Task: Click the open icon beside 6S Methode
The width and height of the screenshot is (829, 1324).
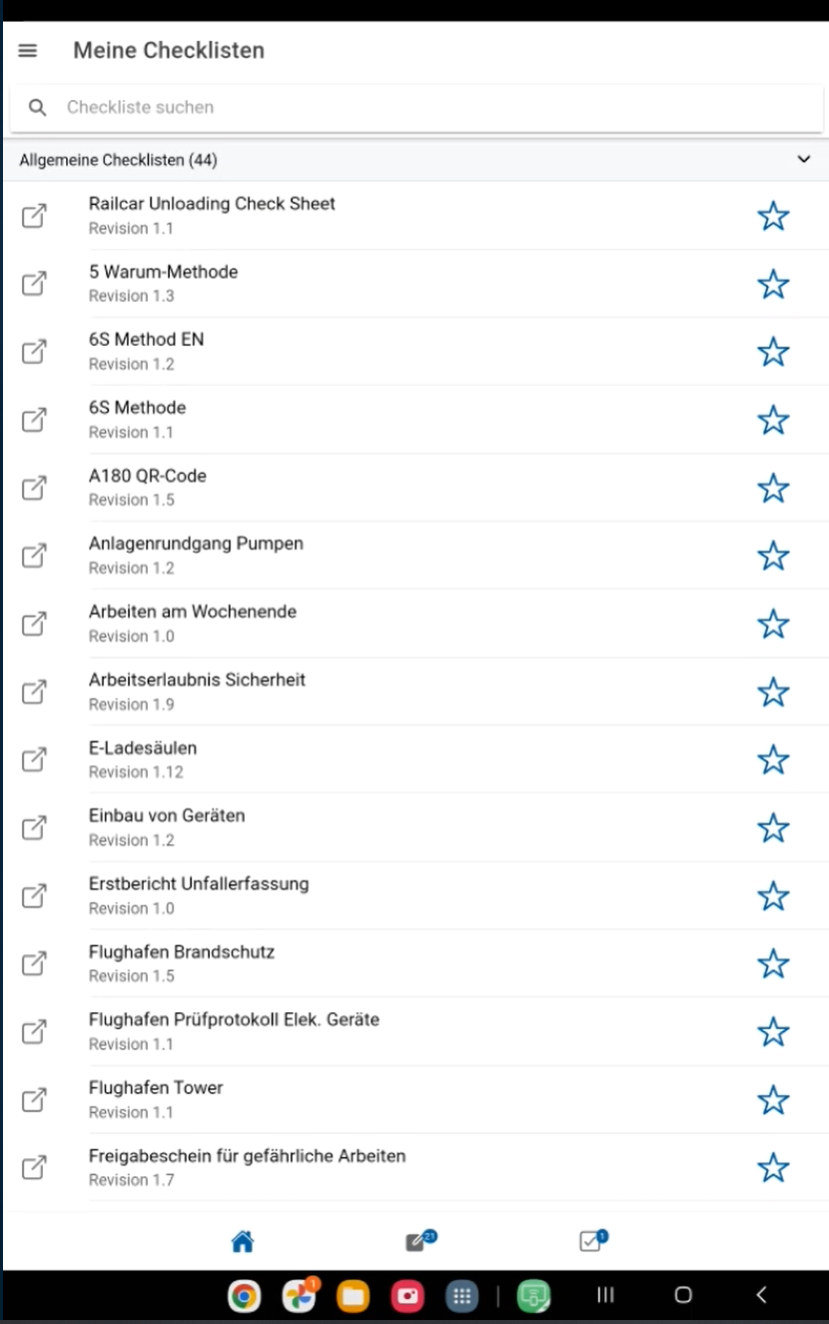Action: tap(34, 420)
